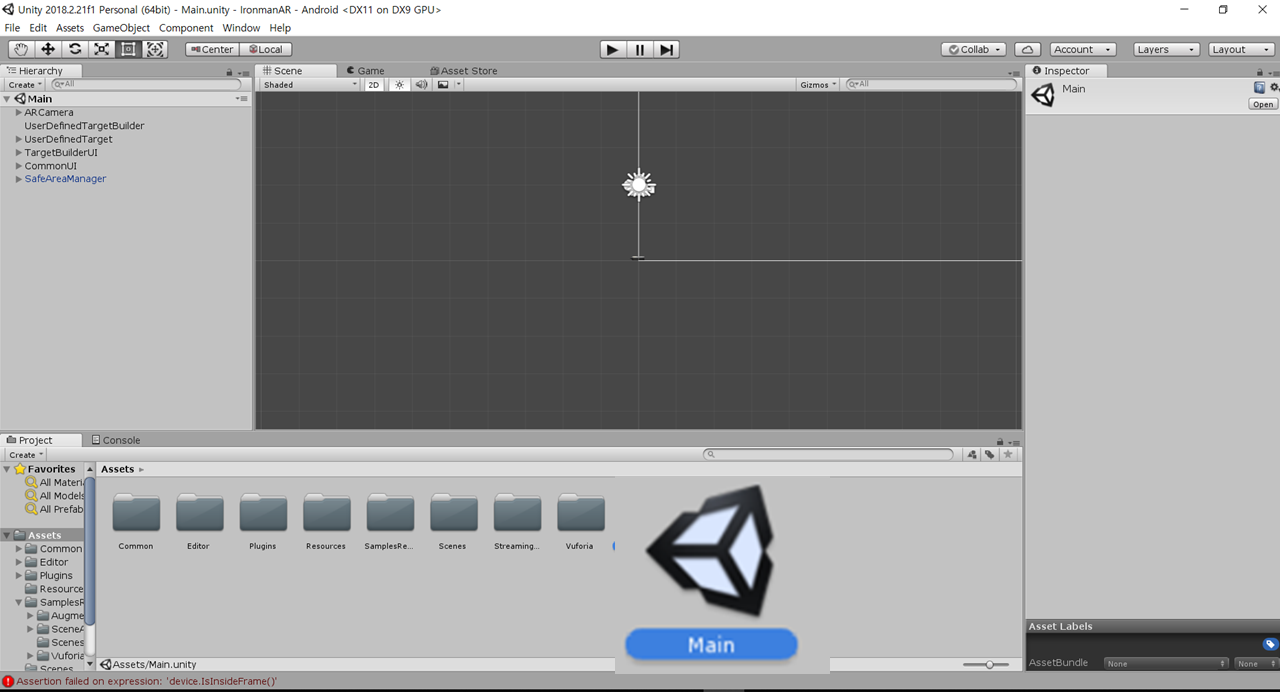Image resolution: width=1280 pixels, height=692 pixels.
Task: Open the Assets menu
Action: pyautogui.click(x=70, y=28)
